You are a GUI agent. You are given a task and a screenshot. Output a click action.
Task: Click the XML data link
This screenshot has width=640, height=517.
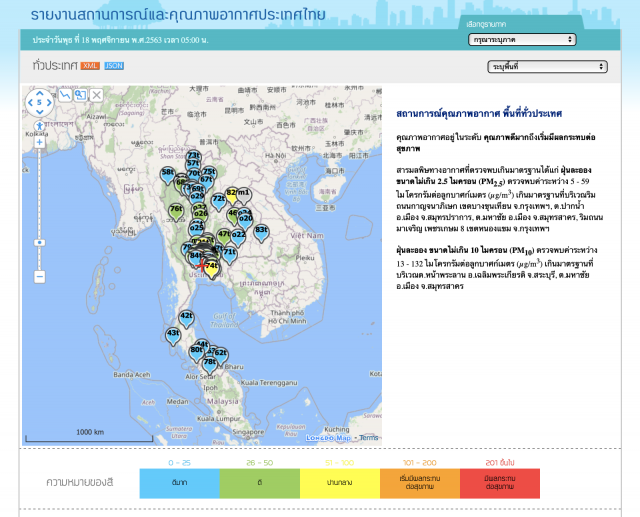point(90,66)
